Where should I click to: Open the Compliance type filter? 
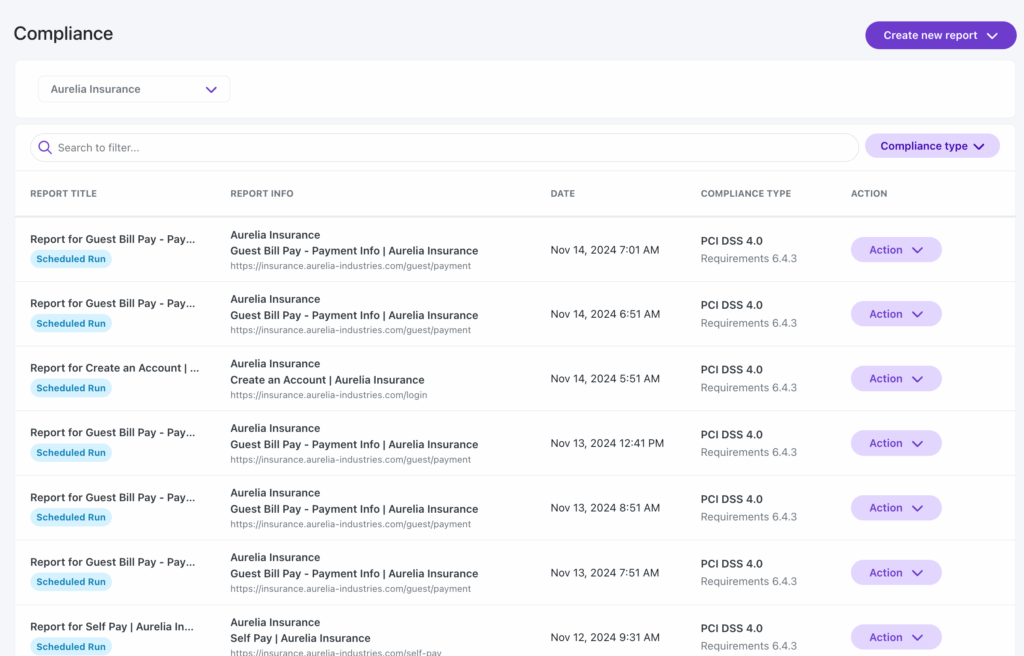click(x=932, y=146)
